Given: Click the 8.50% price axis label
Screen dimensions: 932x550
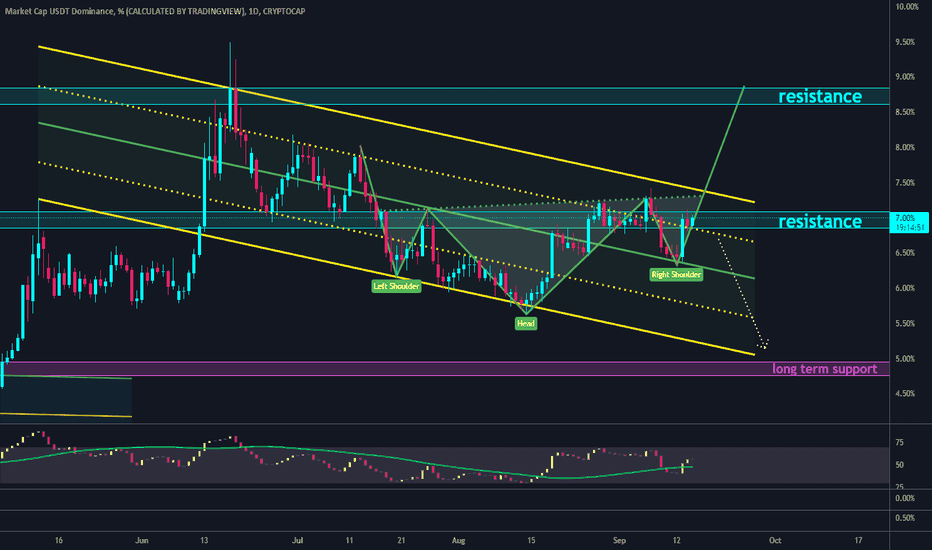Looking at the screenshot, I should (x=906, y=112).
